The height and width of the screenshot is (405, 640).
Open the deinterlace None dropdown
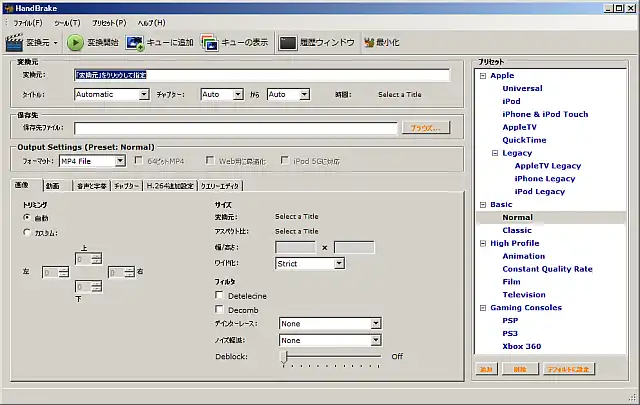click(330, 324)
